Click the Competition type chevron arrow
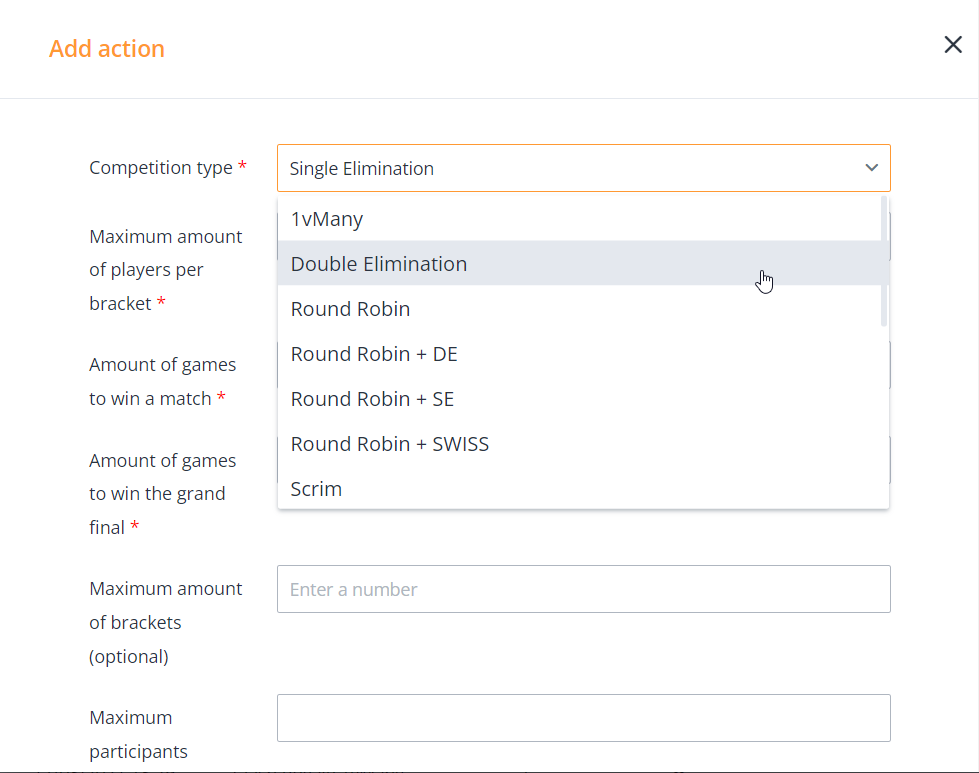This screenshot has width=979, height=773. pyautogui.click(x=871, y=168)
